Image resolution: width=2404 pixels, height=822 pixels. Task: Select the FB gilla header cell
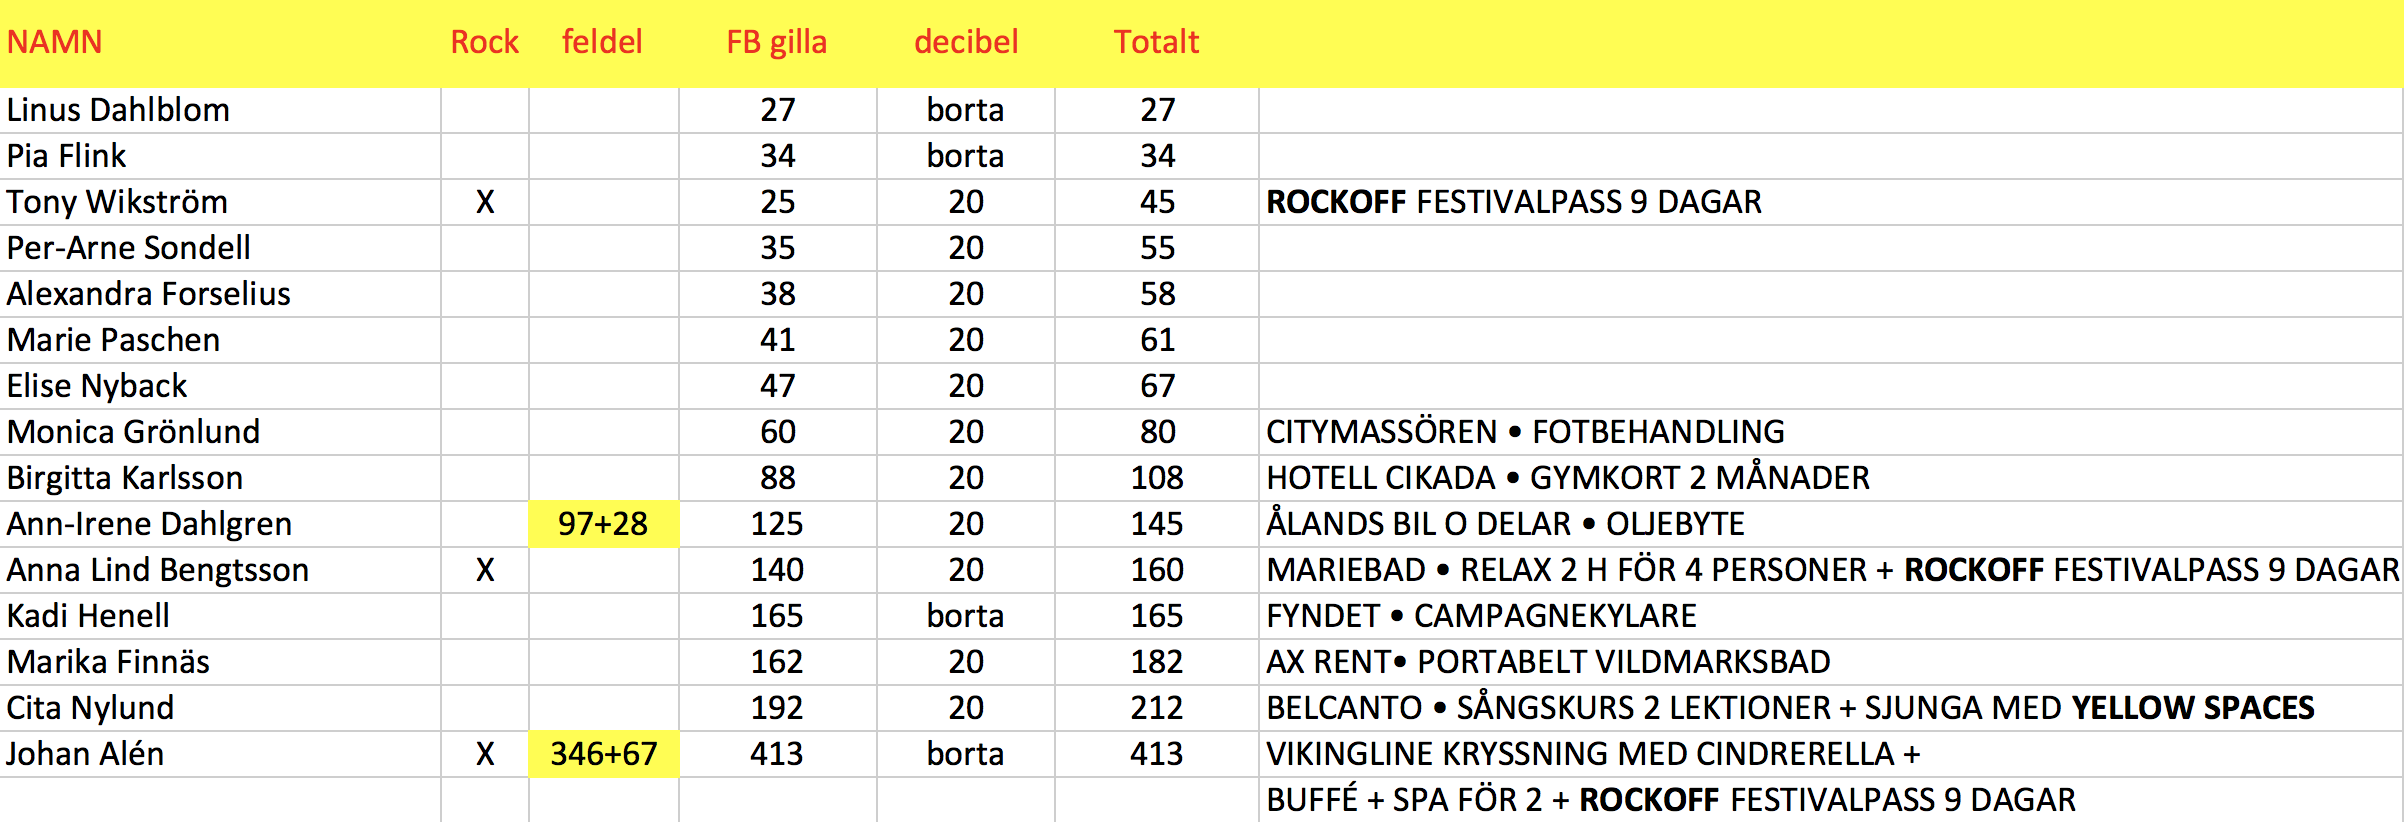coord(777,42)
